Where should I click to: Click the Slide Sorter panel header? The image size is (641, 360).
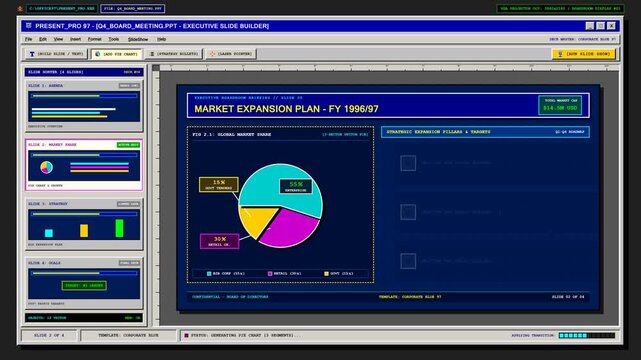tap(84, 72)
